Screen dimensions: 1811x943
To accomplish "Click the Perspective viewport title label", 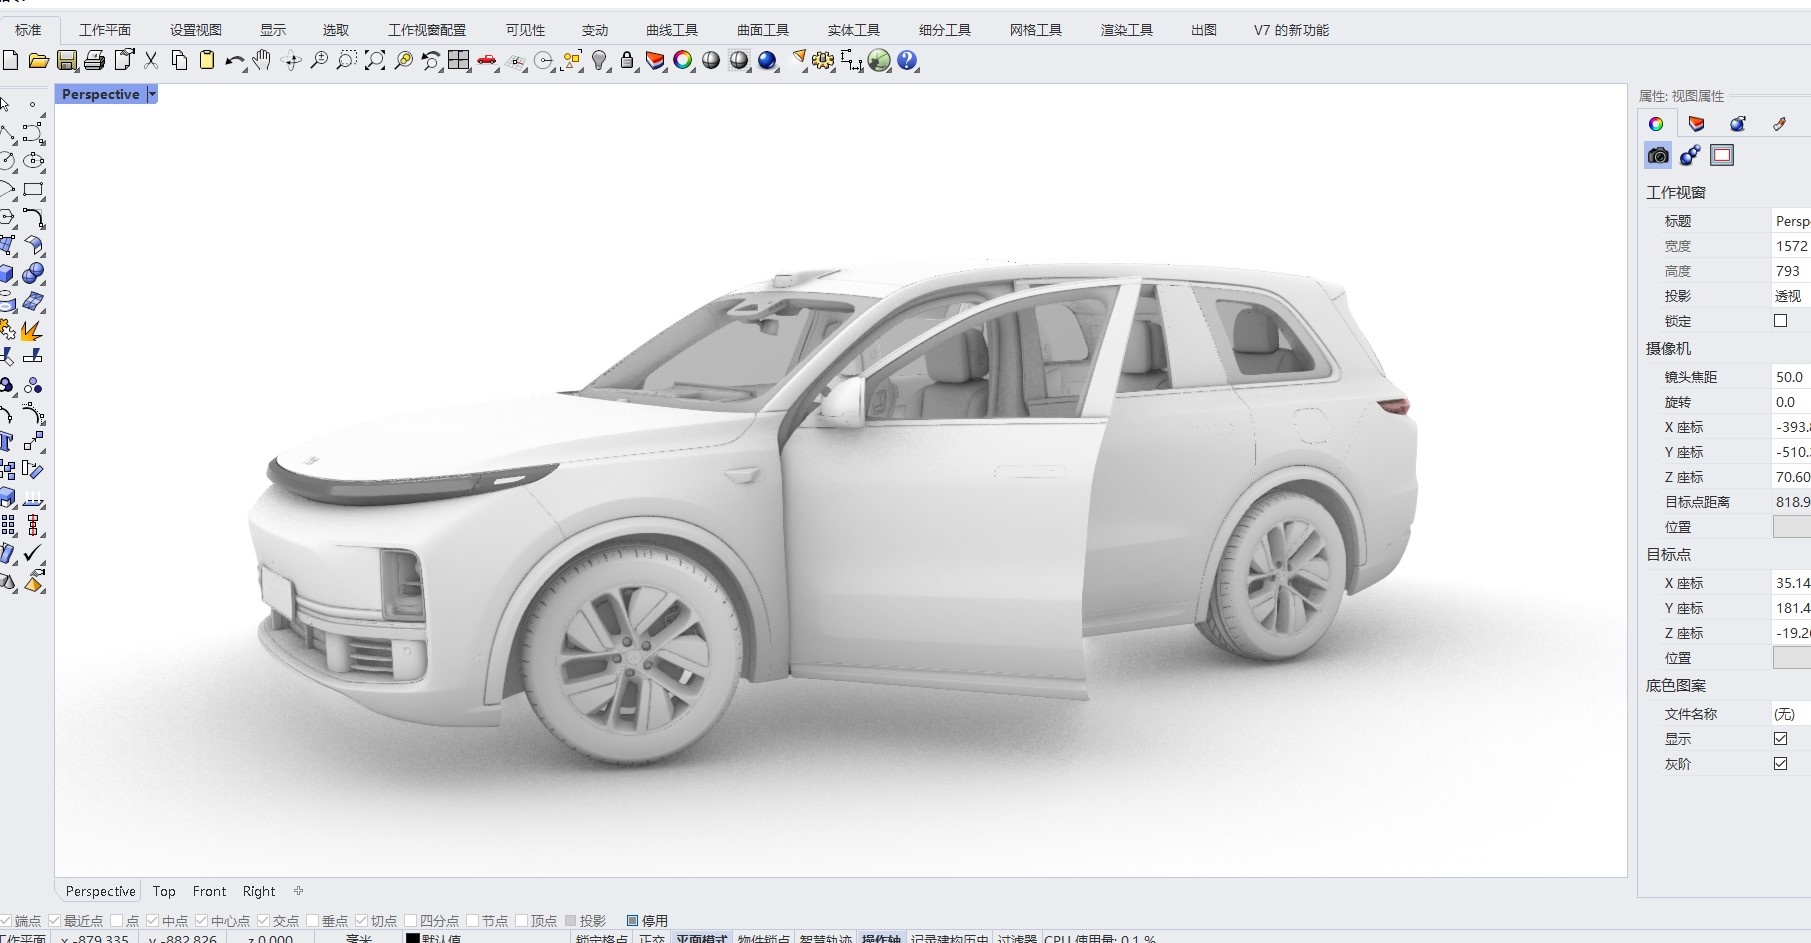I will (x=100, y=94).
